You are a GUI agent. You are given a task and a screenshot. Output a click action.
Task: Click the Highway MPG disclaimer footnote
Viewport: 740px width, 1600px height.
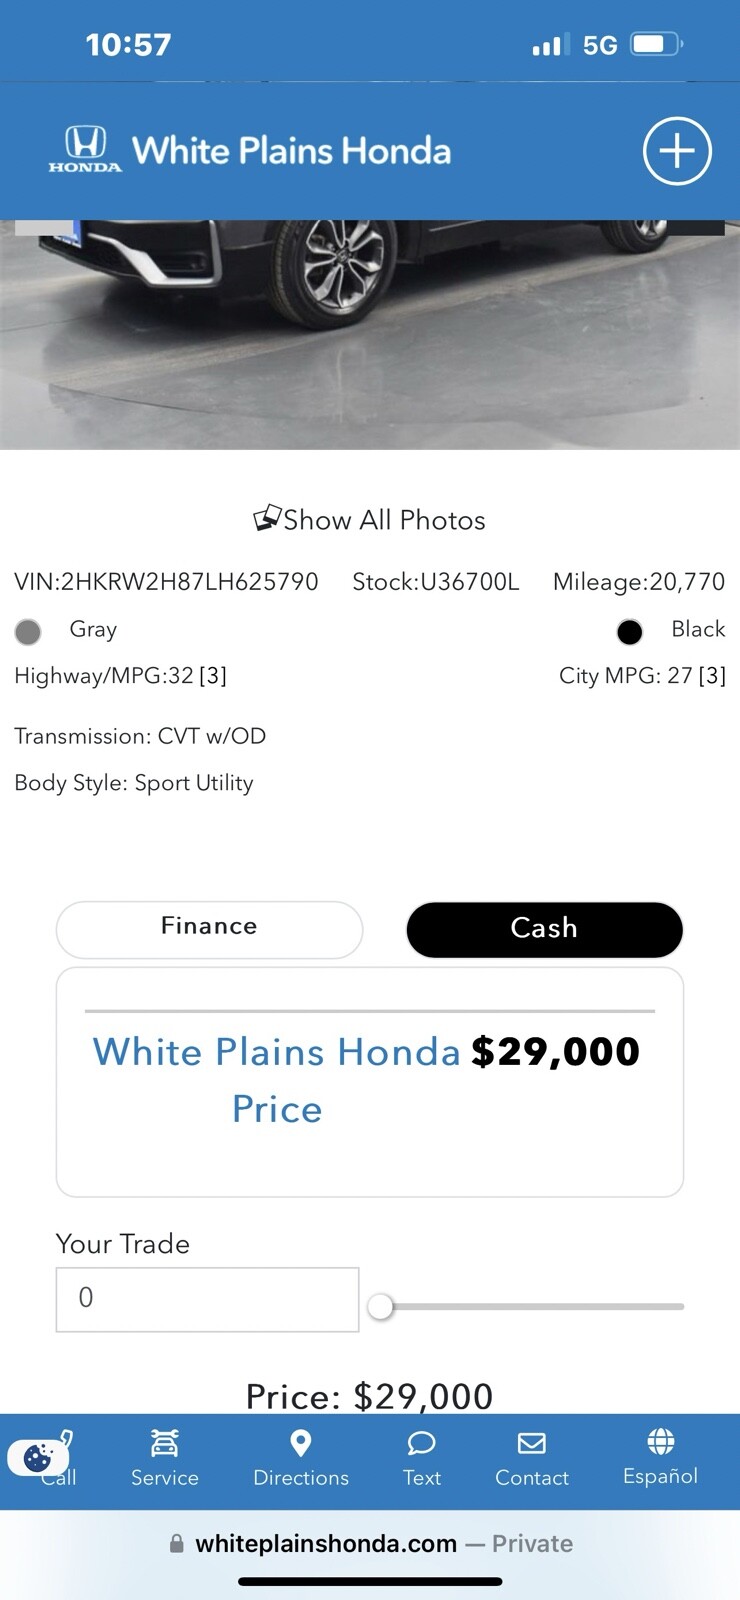pyautogui.click(x=212, y=676)
